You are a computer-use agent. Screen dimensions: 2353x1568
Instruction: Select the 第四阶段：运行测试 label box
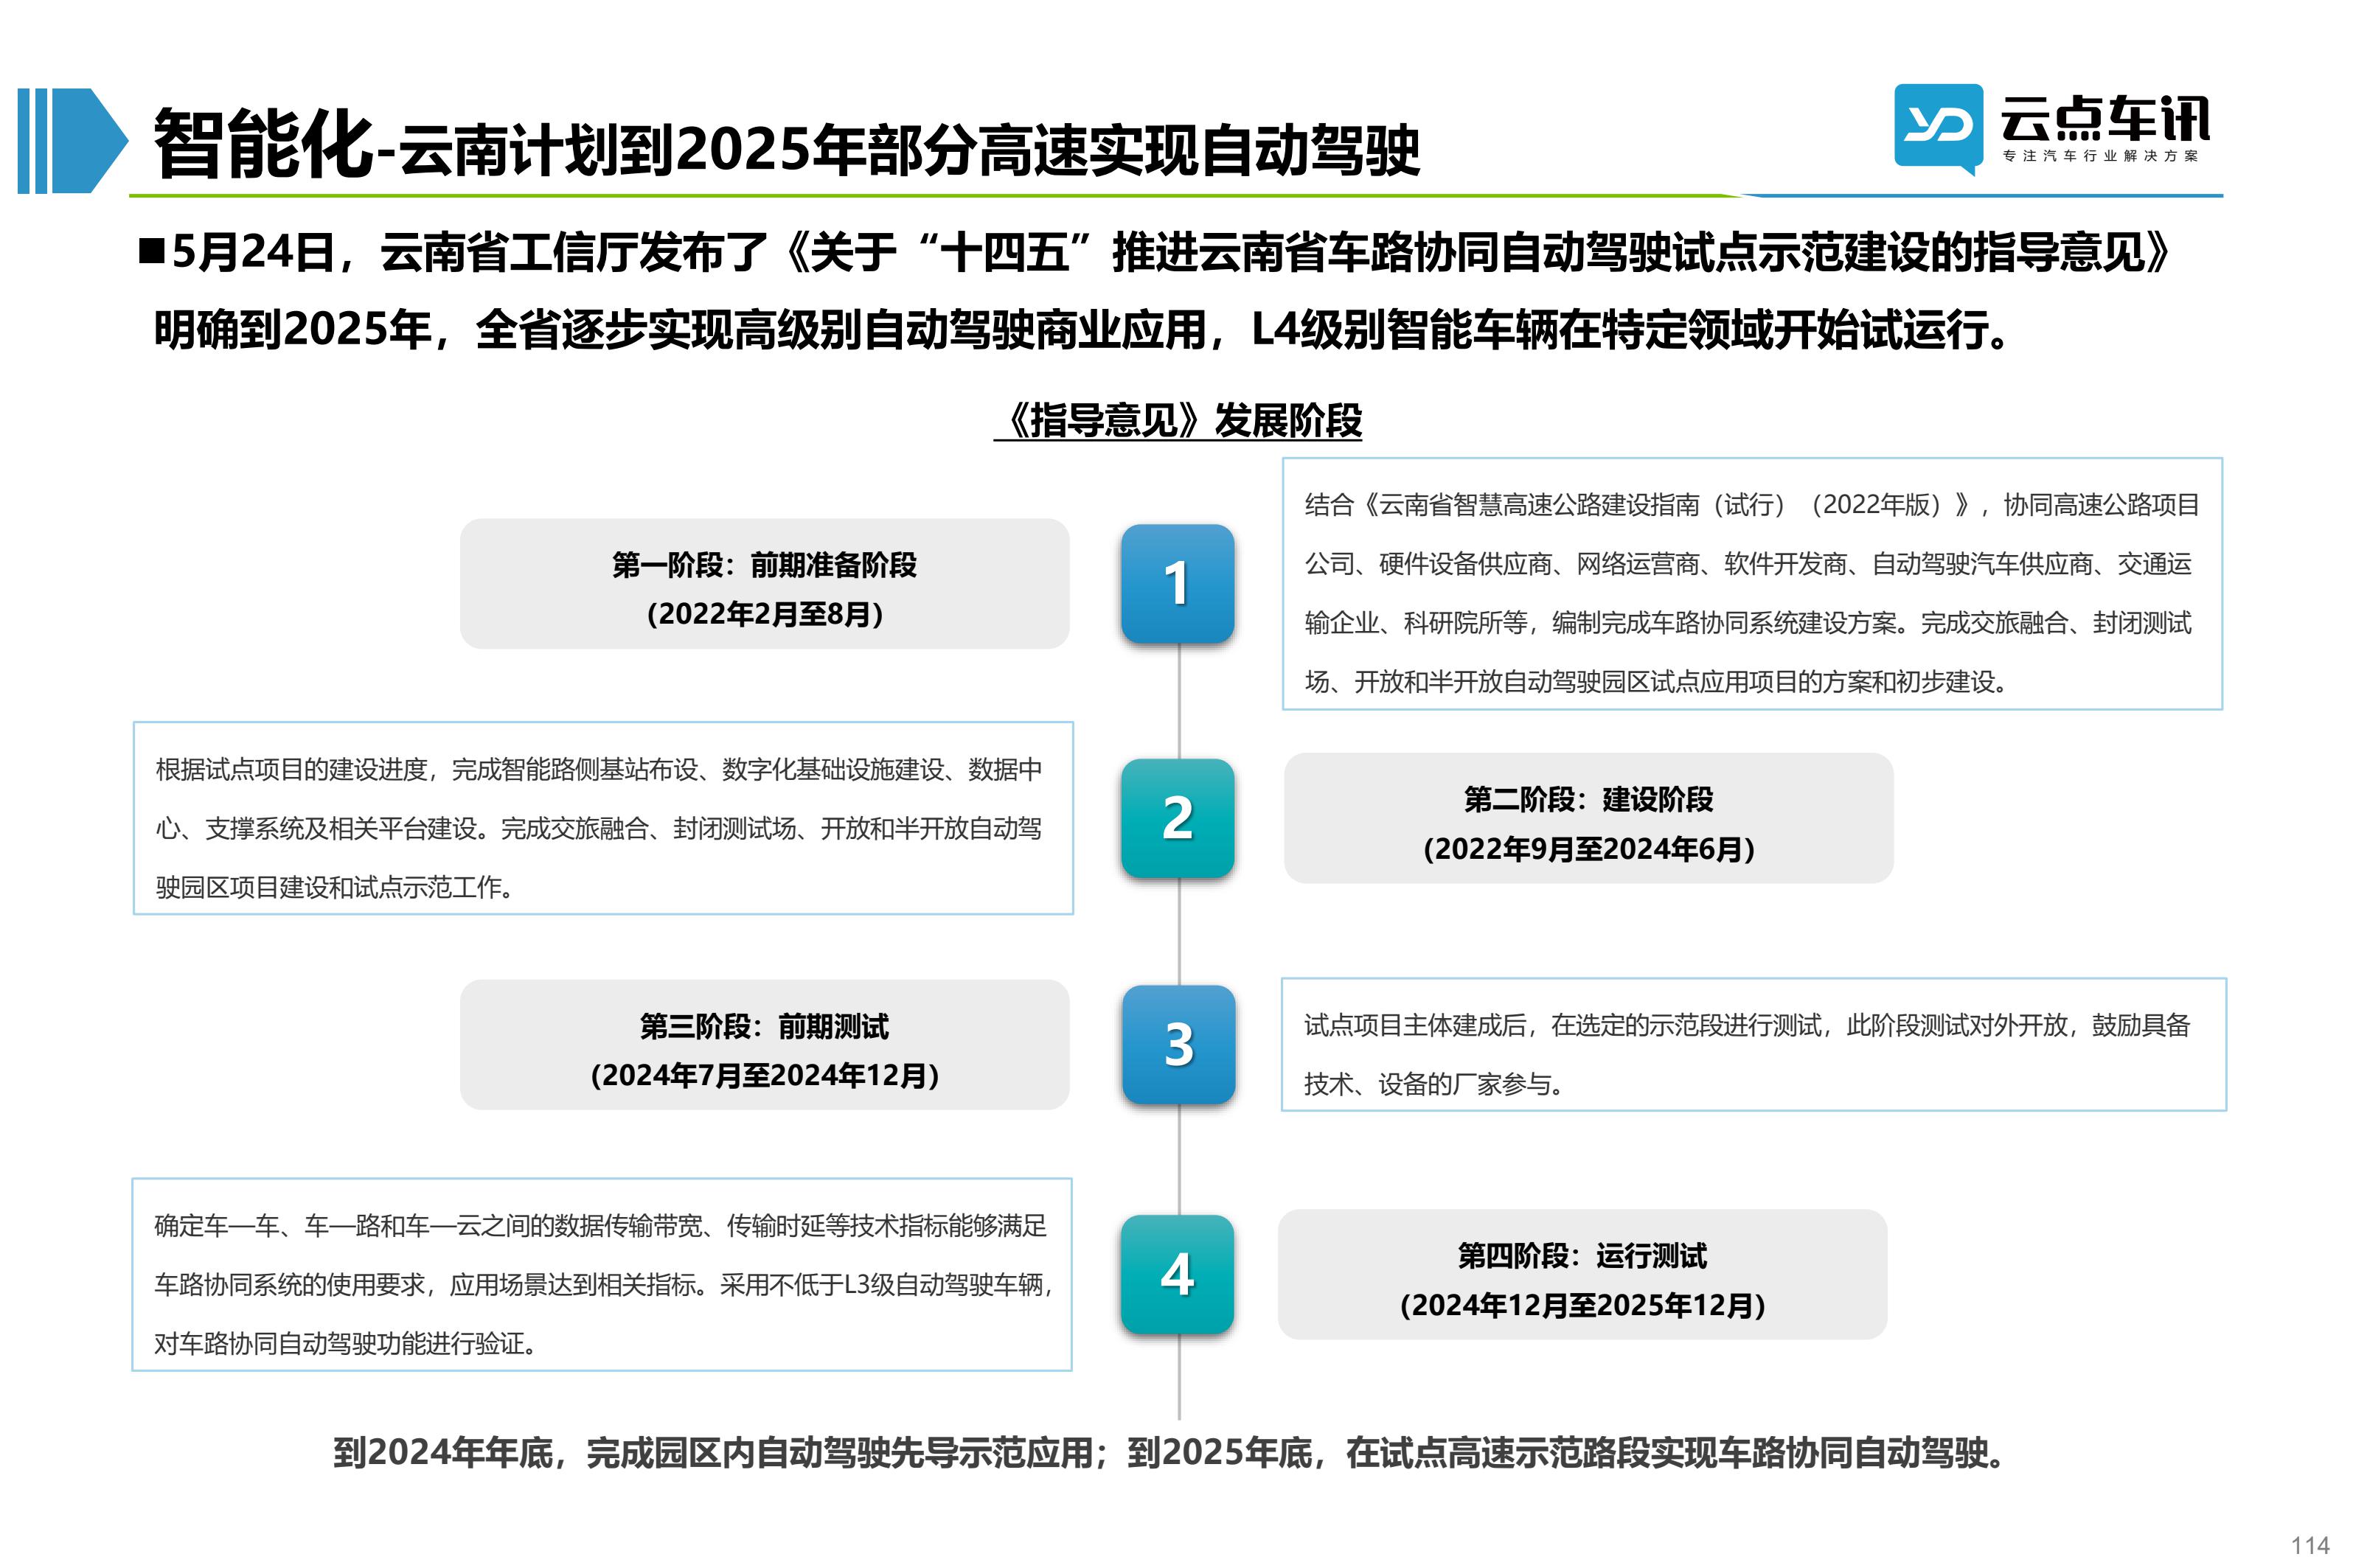pos(1582,1274)
